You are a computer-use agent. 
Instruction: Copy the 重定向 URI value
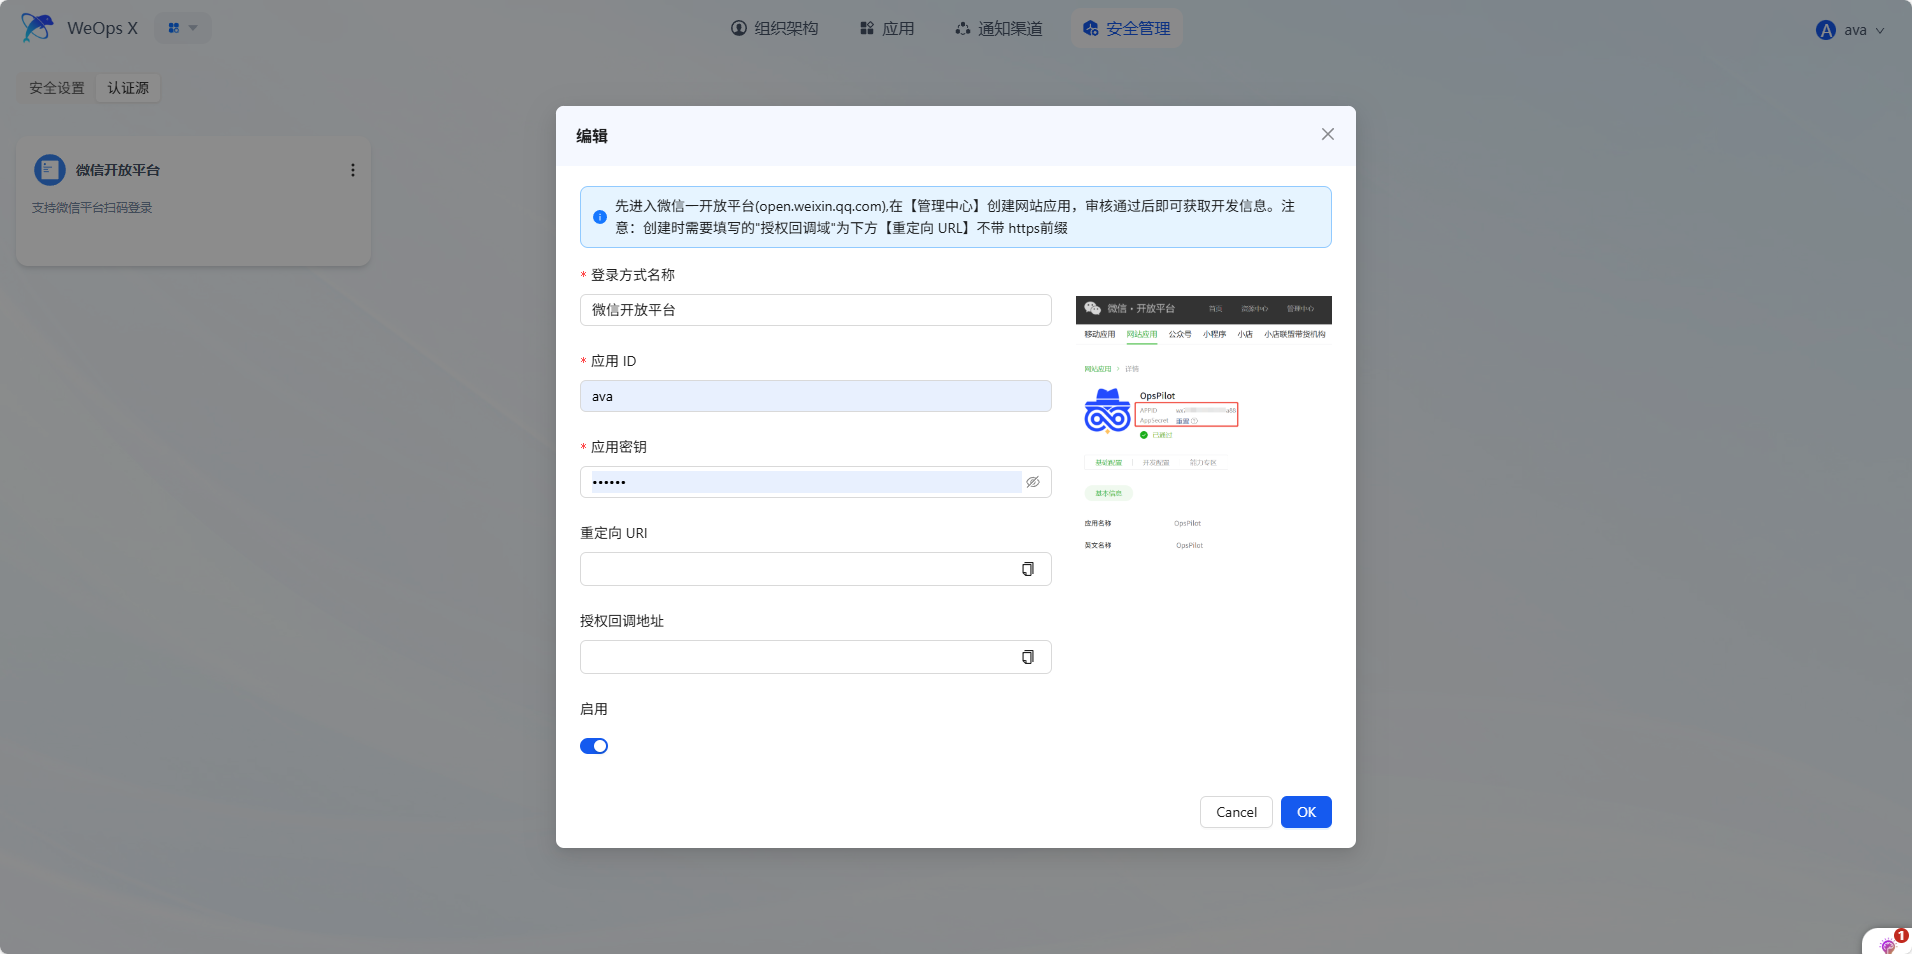point(1027,569)
